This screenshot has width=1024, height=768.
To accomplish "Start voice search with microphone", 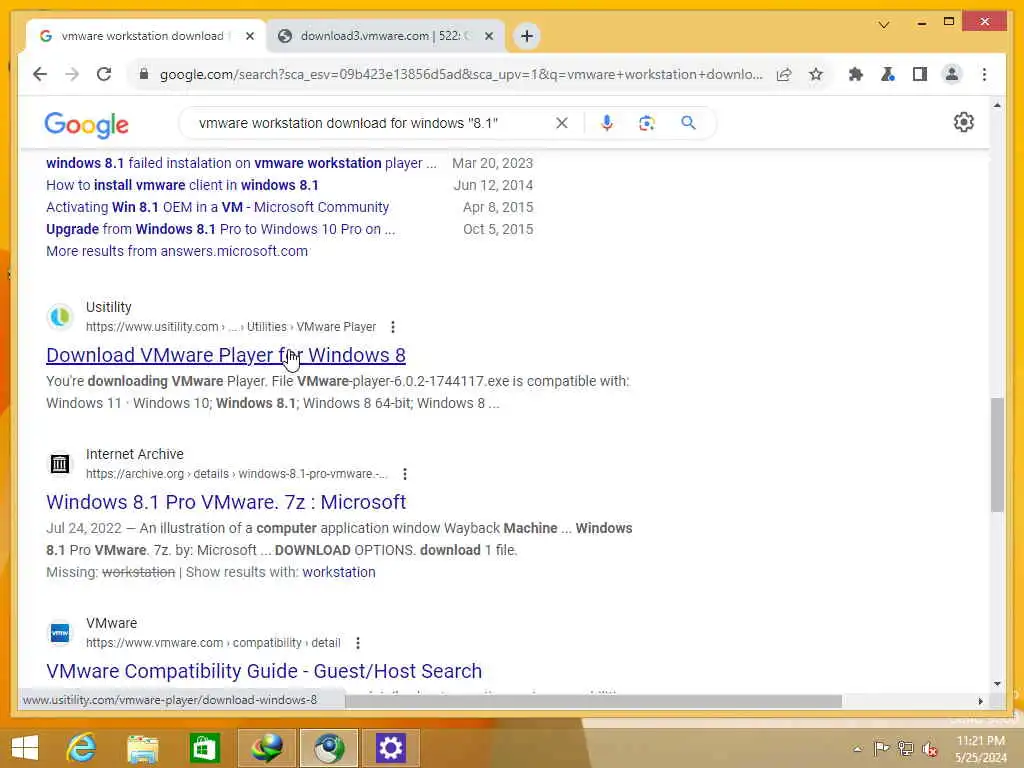I will (607, 123).
